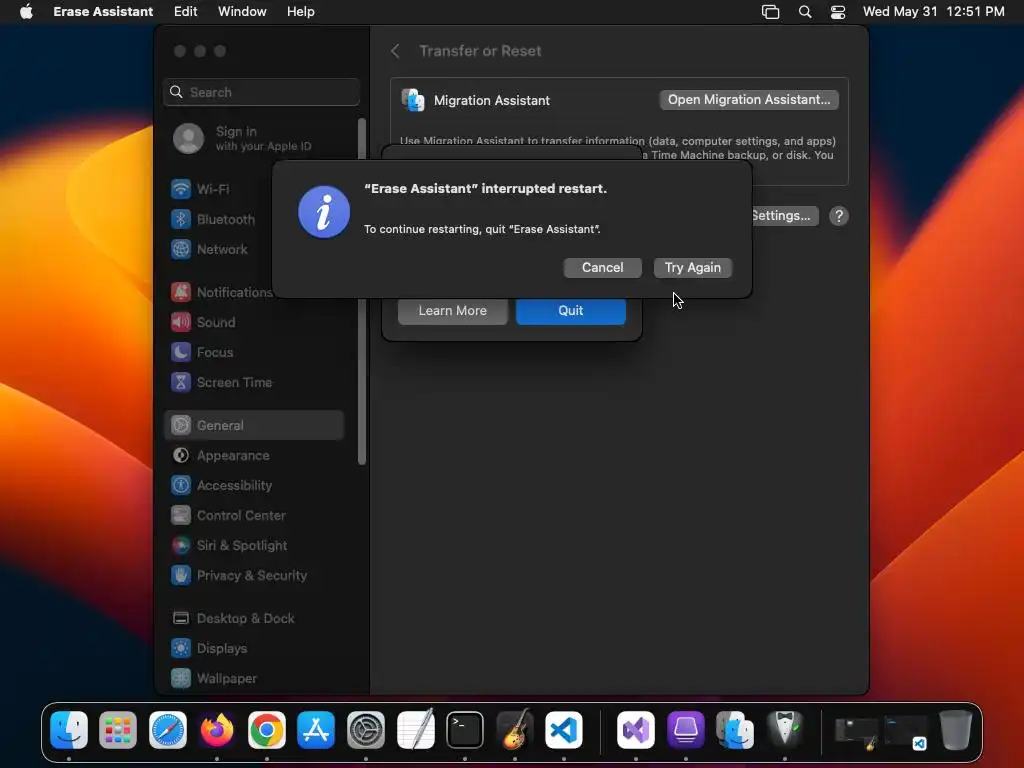Open the Help menu
This screenshot has height=768, width=1024.
point(300,12)
